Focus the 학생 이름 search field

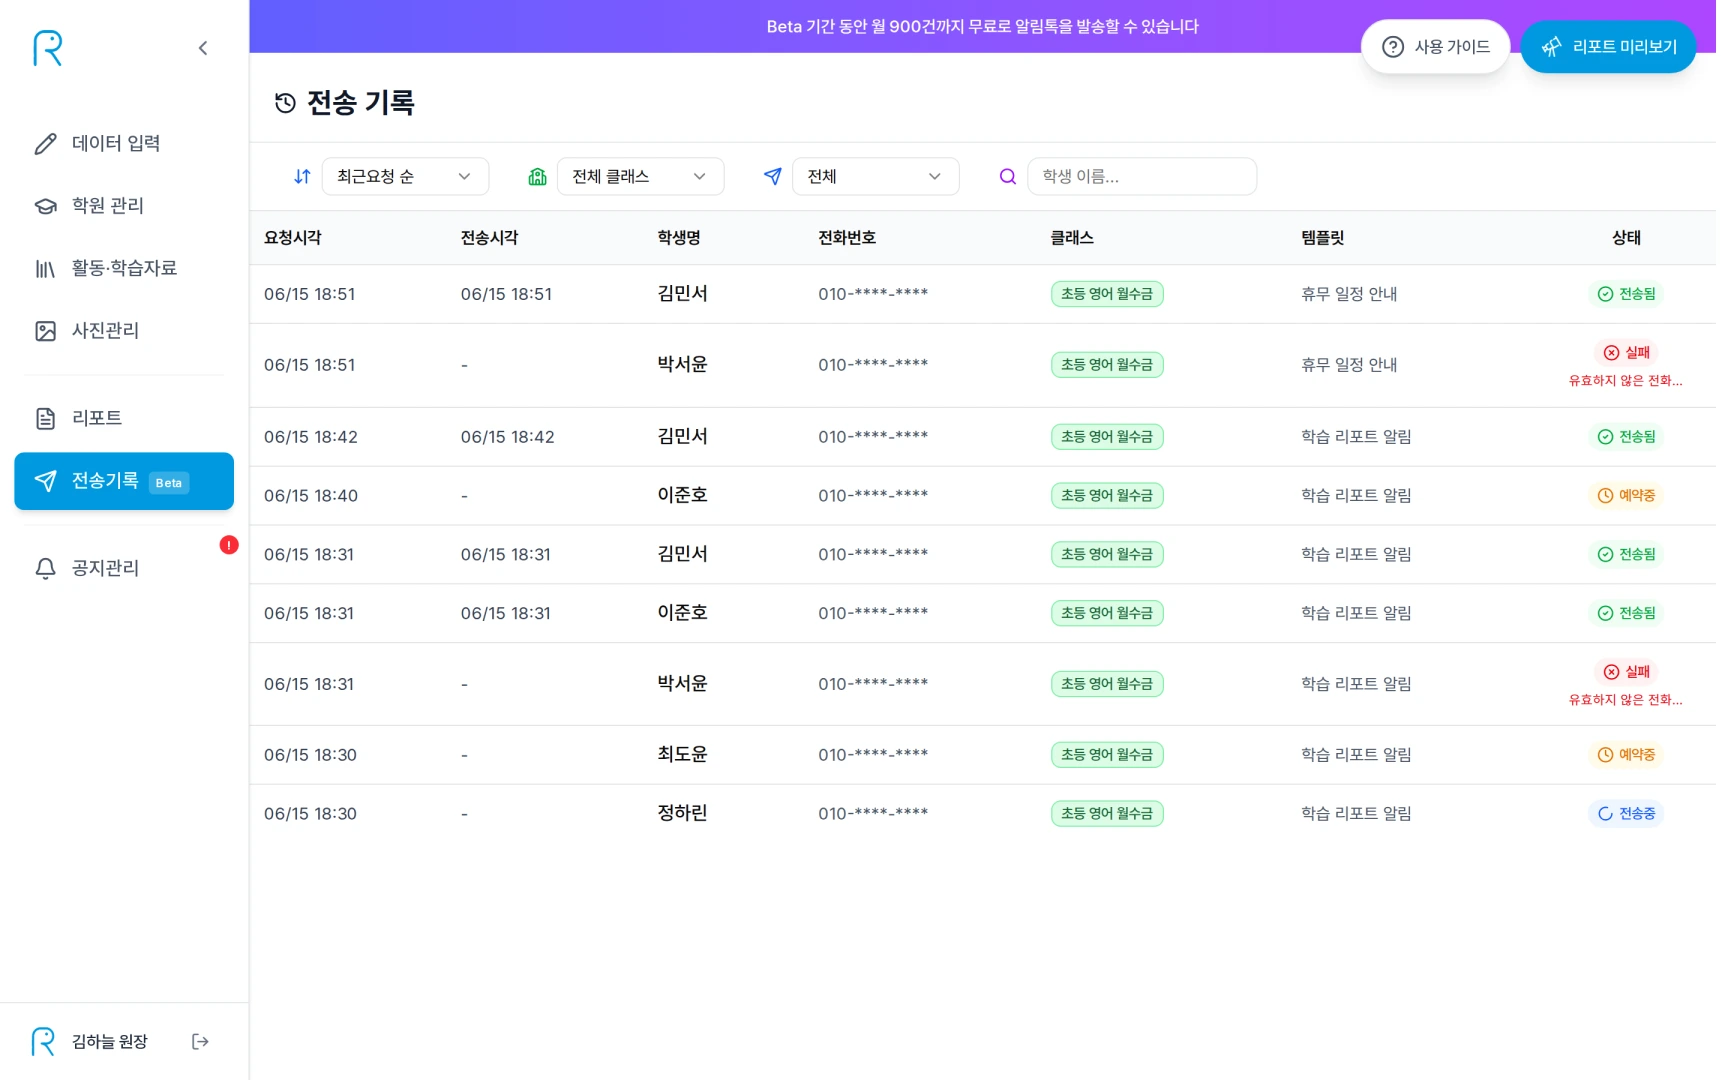point(1142,177)
